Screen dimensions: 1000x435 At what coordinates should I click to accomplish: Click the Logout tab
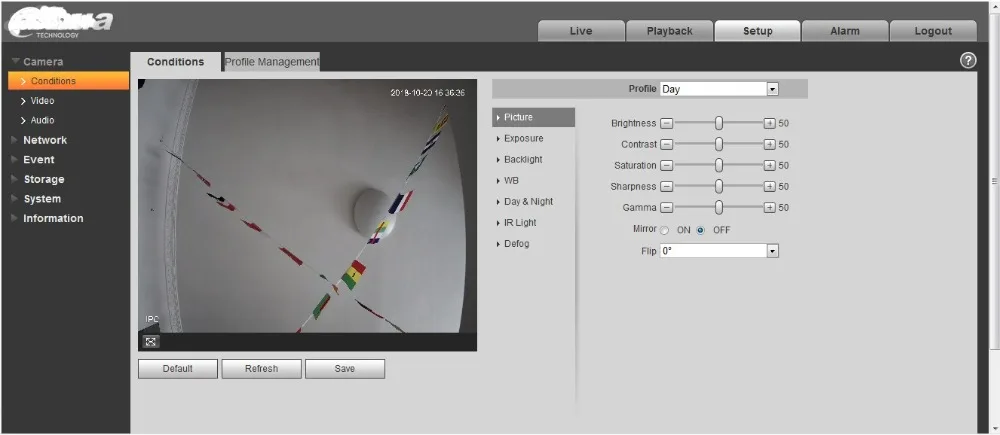[933, 31]
